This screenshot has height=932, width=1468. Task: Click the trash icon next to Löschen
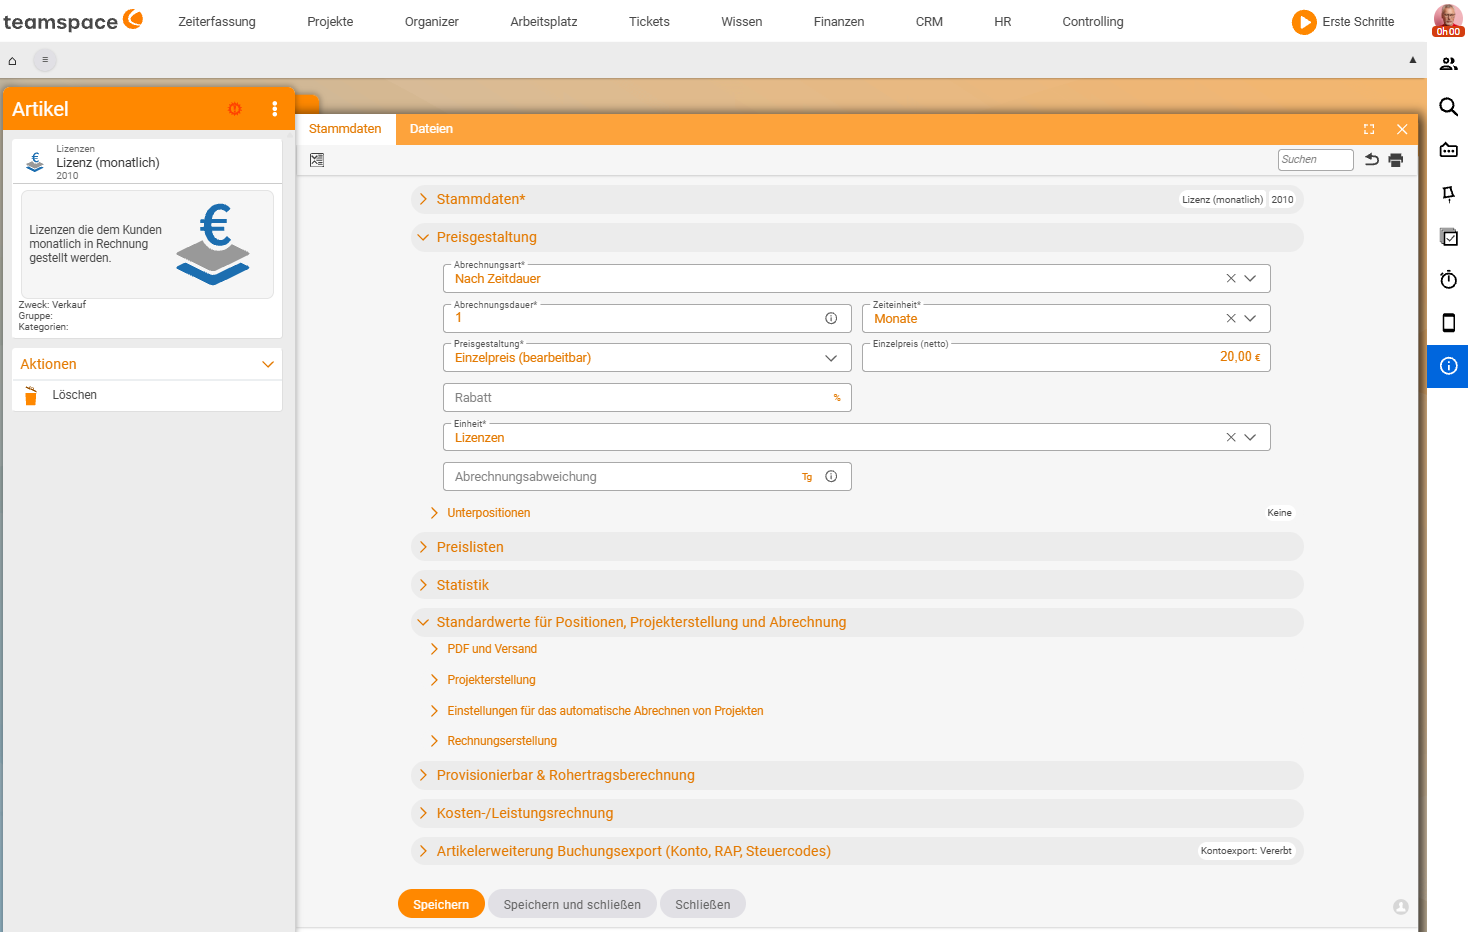pyautogui.click(x=31, y=395)
